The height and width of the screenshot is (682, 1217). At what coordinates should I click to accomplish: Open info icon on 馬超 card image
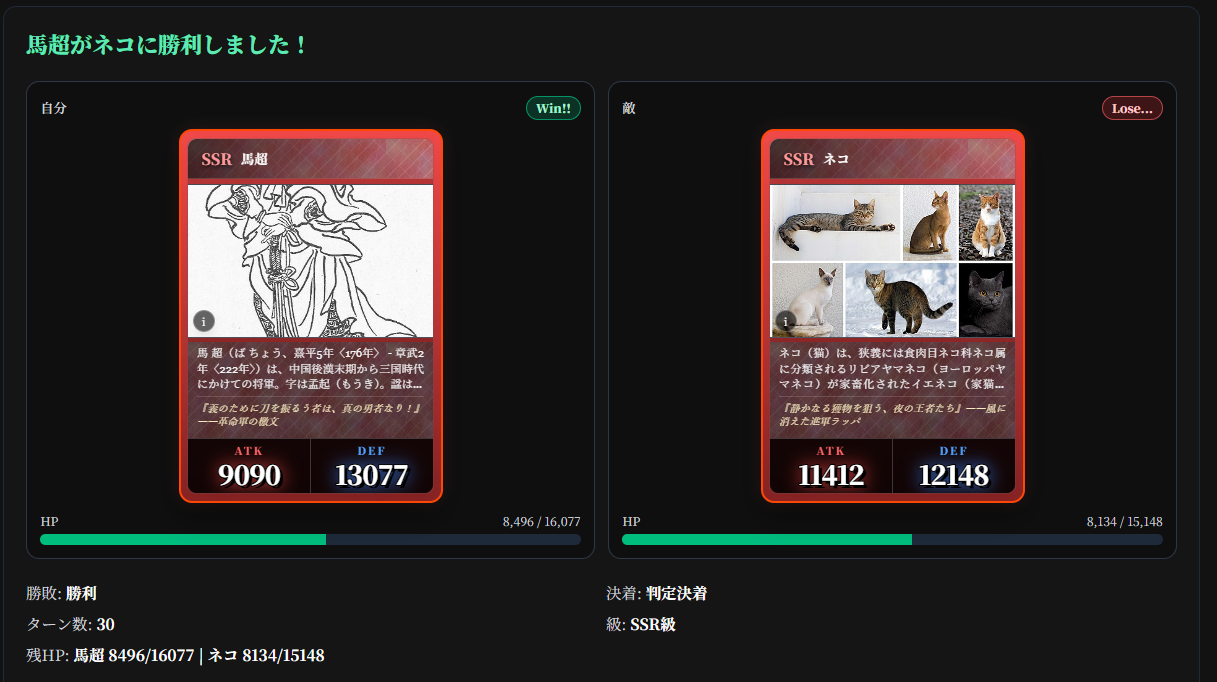pos(204,321)
